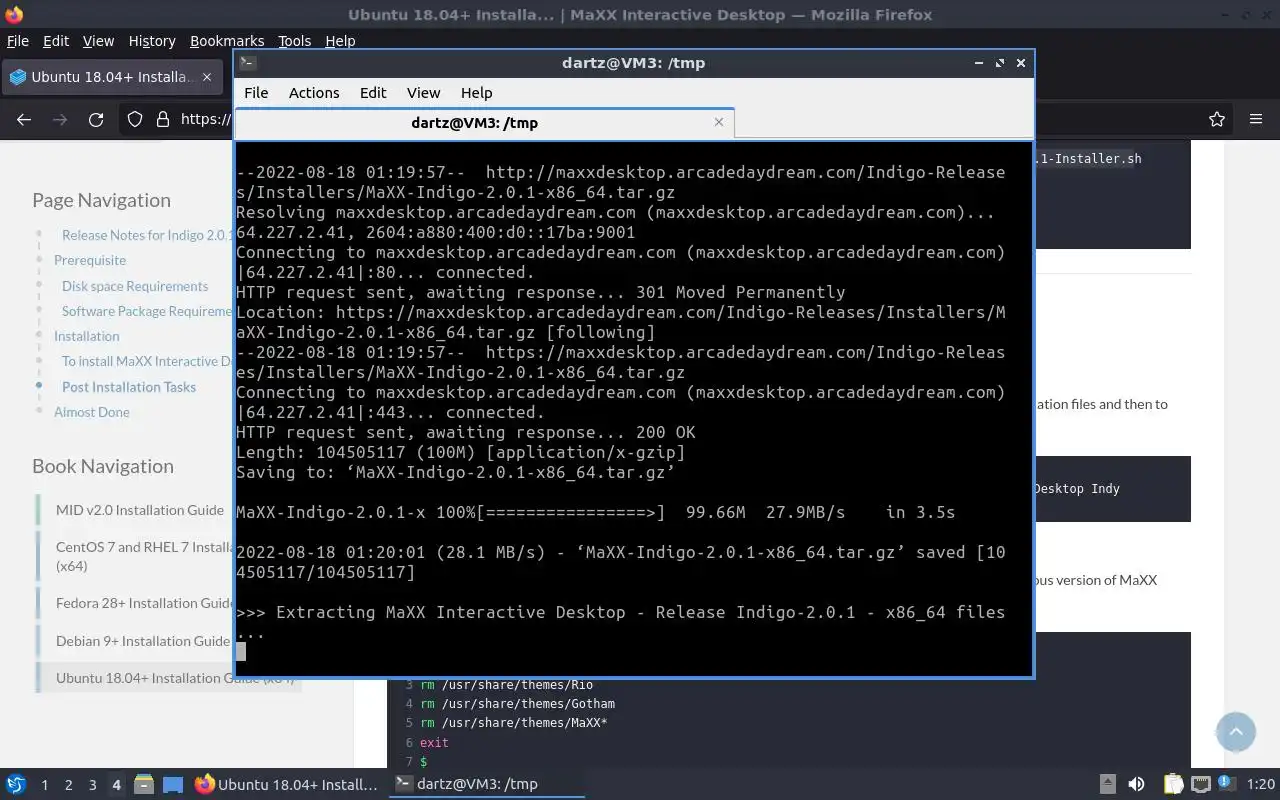Viewport: 1280px width, 800px height.
Task: Select the Ubuntu 18.04+ Installa... browser tab
Action: pos(112,77)
